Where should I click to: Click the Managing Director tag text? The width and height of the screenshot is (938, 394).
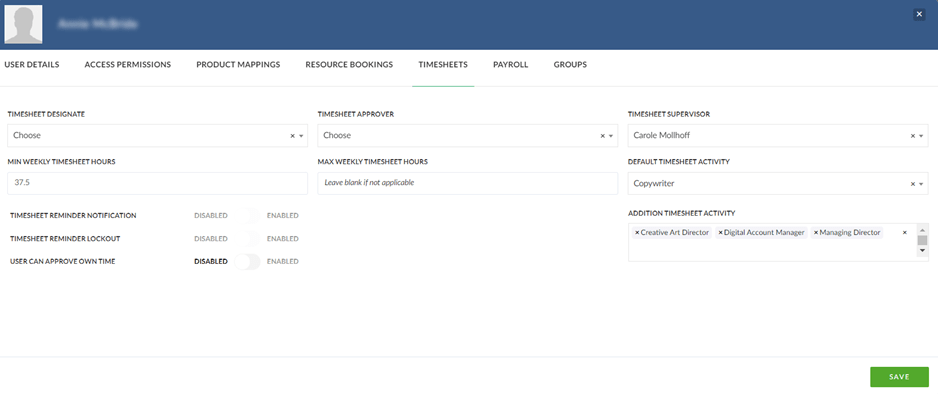click(x=850, y=233)
